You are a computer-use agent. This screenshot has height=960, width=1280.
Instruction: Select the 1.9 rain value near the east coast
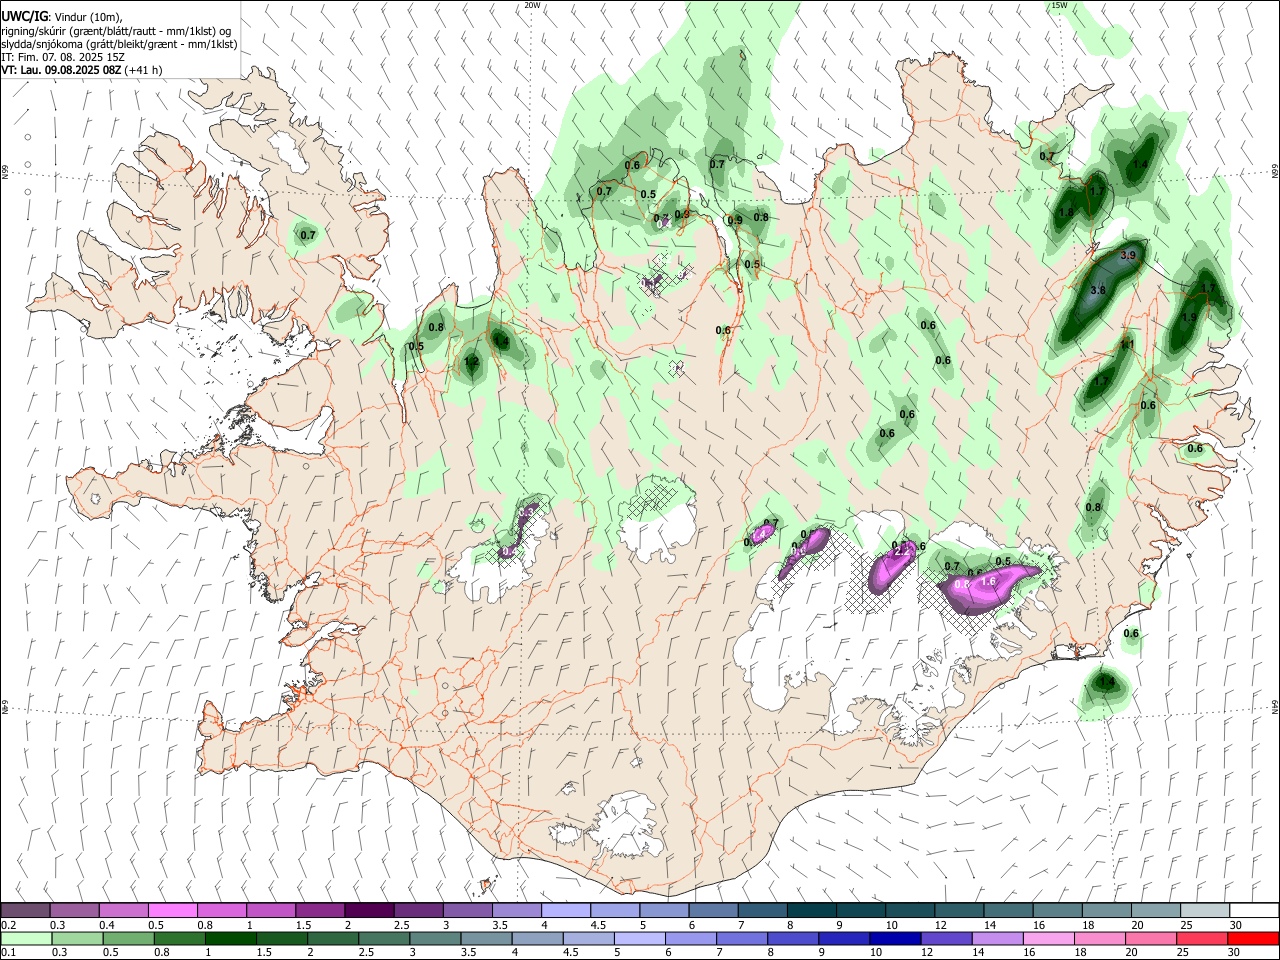point(1189,318)
